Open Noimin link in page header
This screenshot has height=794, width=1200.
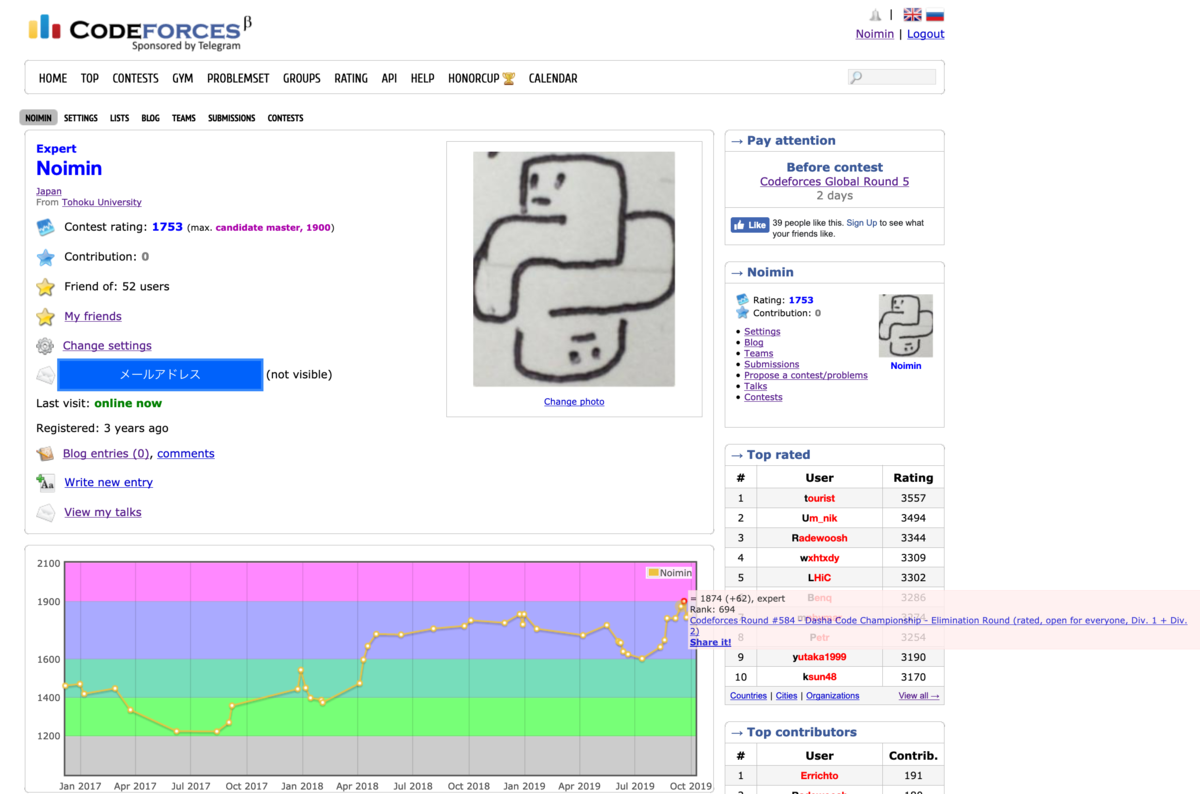[875, 34]
